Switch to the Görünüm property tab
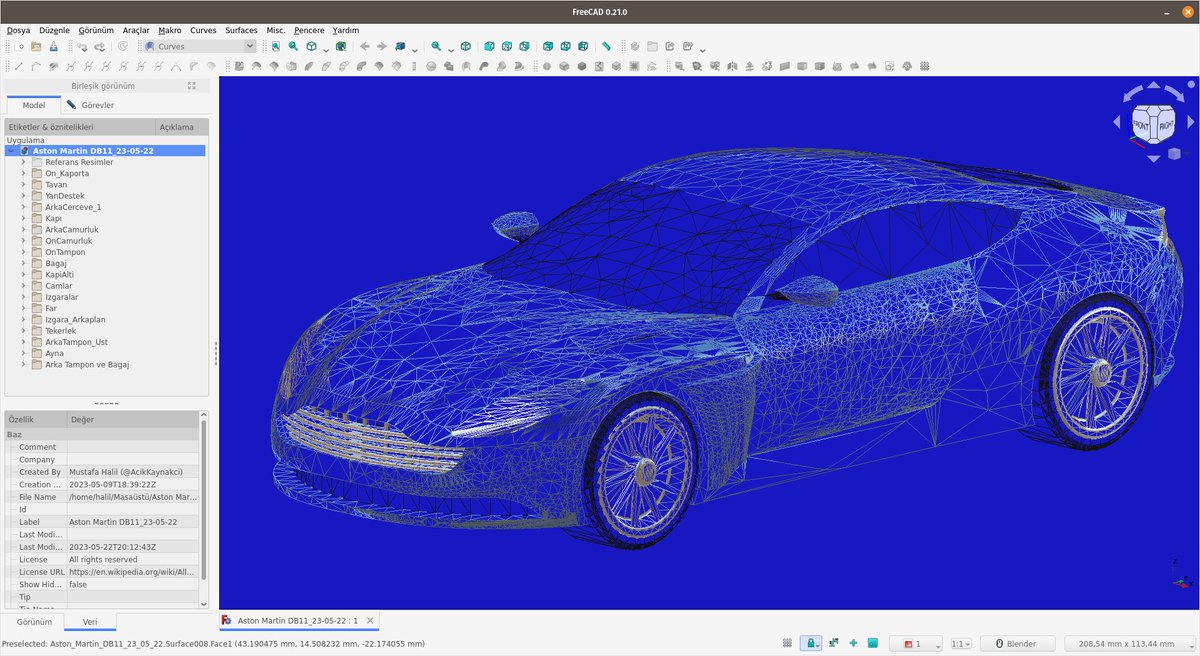Viewport: 1200px width, 656px height. pos(34,622)
